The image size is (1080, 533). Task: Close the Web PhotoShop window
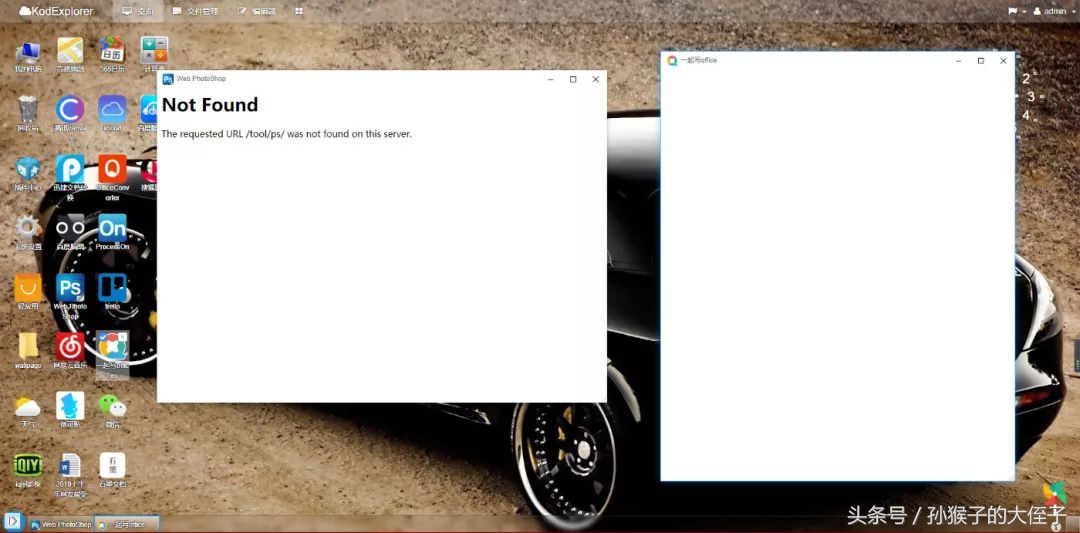[596, 79]
